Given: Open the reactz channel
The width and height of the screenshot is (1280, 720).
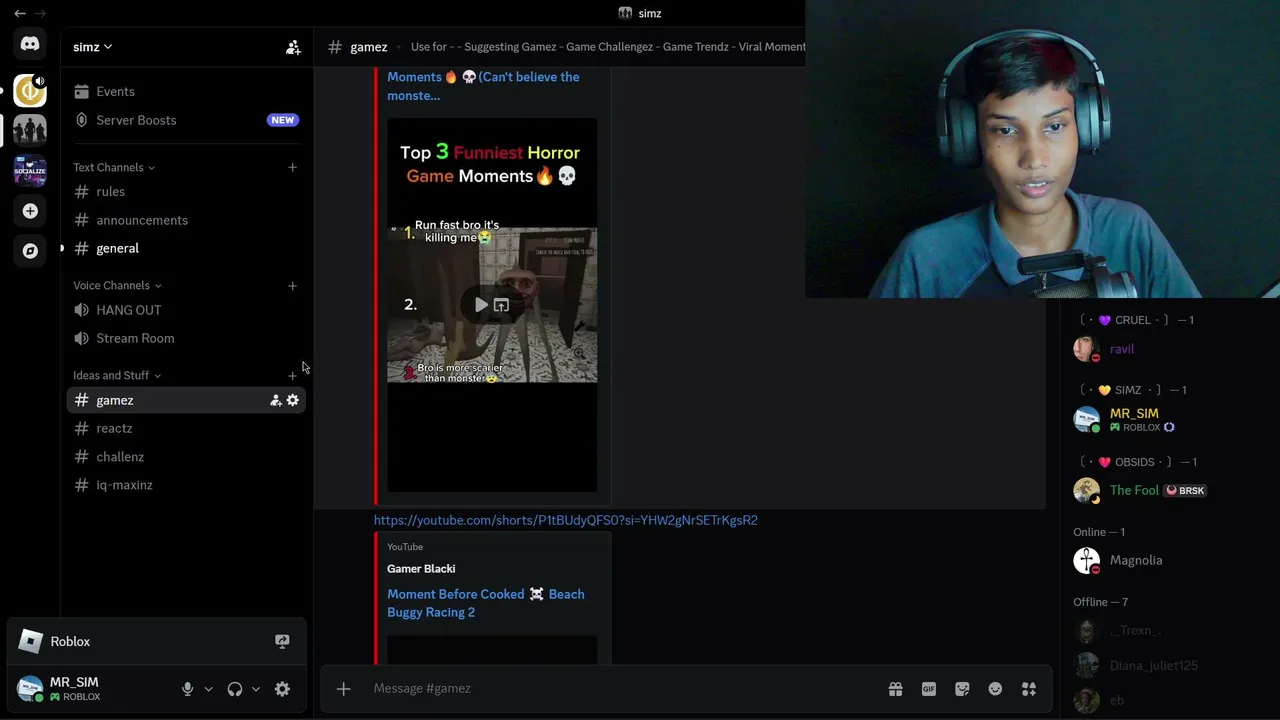Looking at the screenshot, I should [x=186, y=428].
